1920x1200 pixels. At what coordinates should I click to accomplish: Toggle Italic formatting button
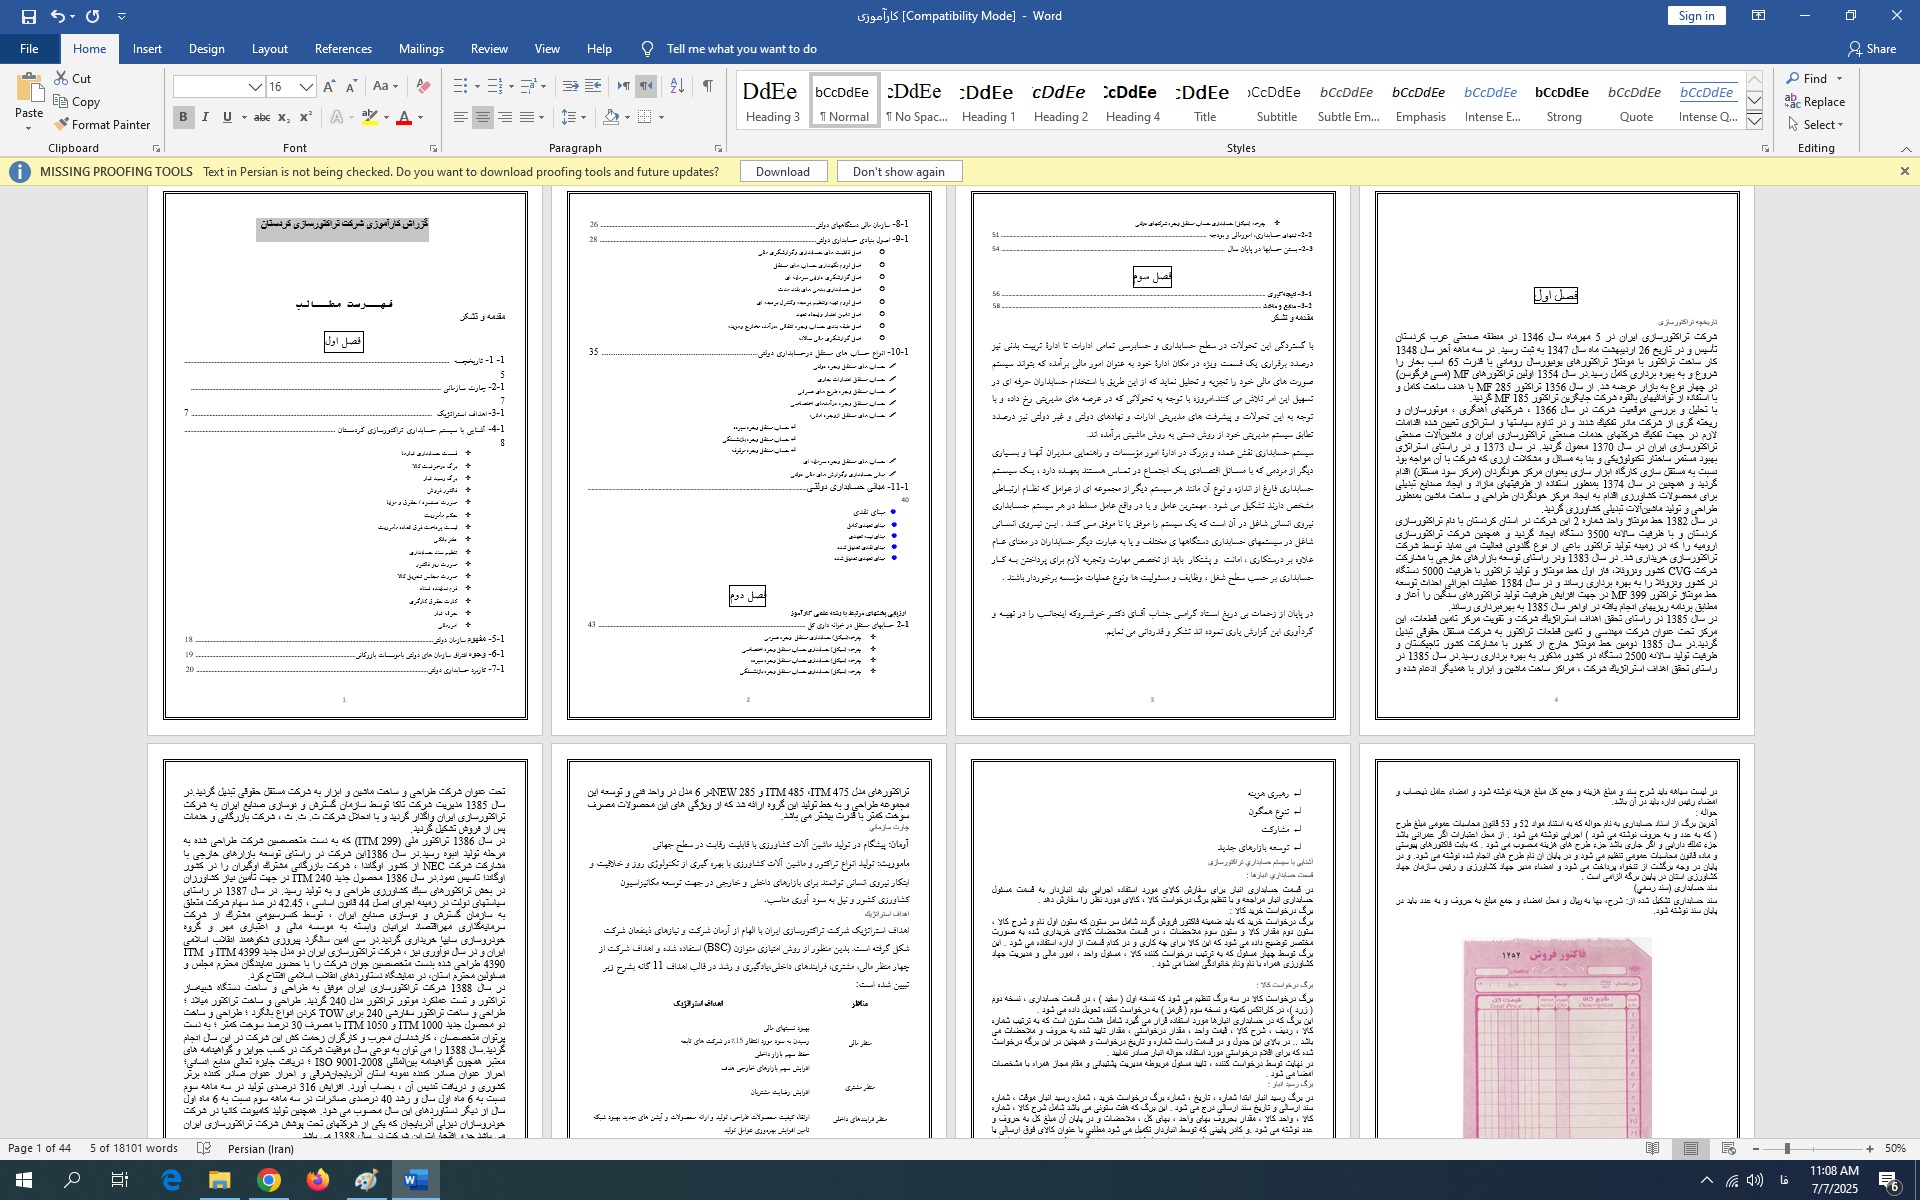[x=205, y=118]
